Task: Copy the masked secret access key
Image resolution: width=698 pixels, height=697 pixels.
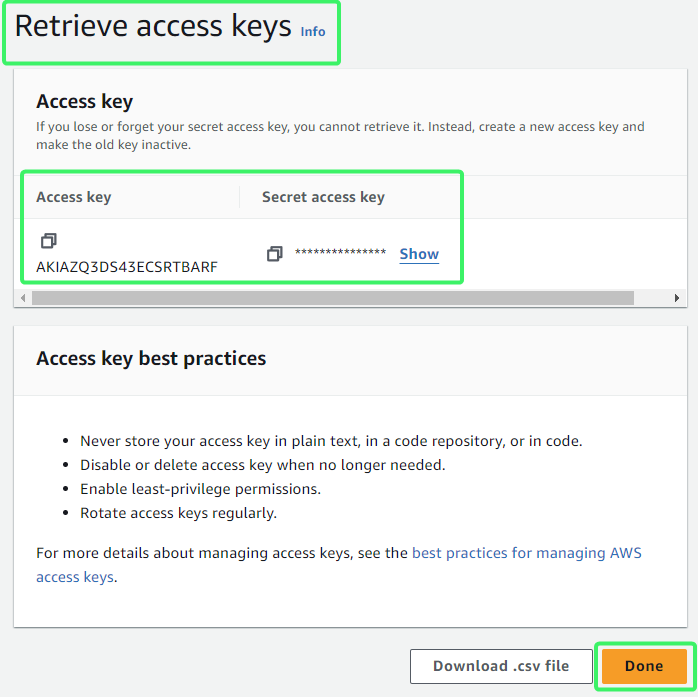Action: tap(275, 254)
